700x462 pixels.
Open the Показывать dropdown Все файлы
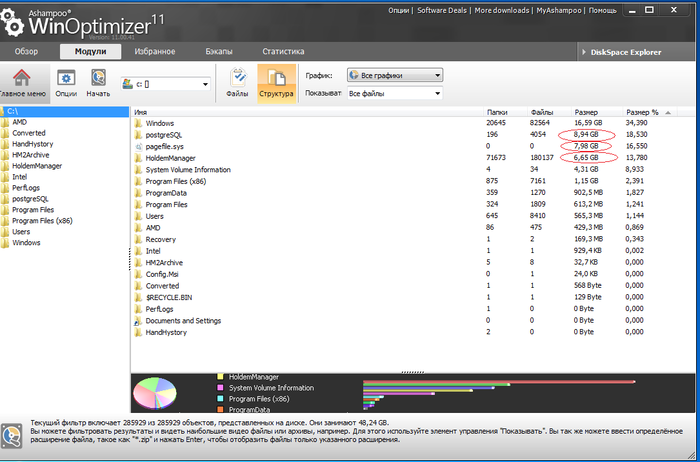(395, 93)
